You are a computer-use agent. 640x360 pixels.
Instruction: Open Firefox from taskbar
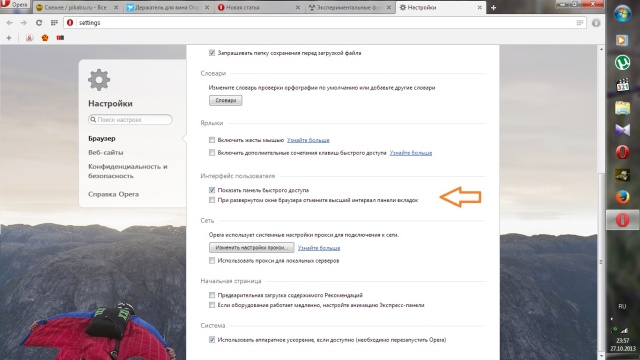point(622,198)
